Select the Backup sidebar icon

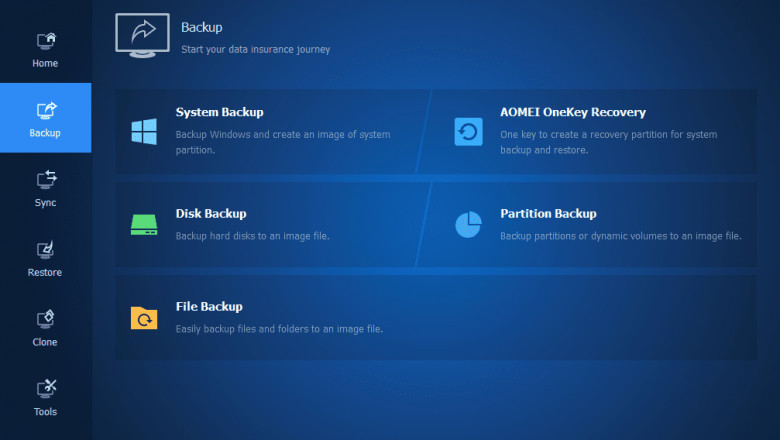pos(46,110)
